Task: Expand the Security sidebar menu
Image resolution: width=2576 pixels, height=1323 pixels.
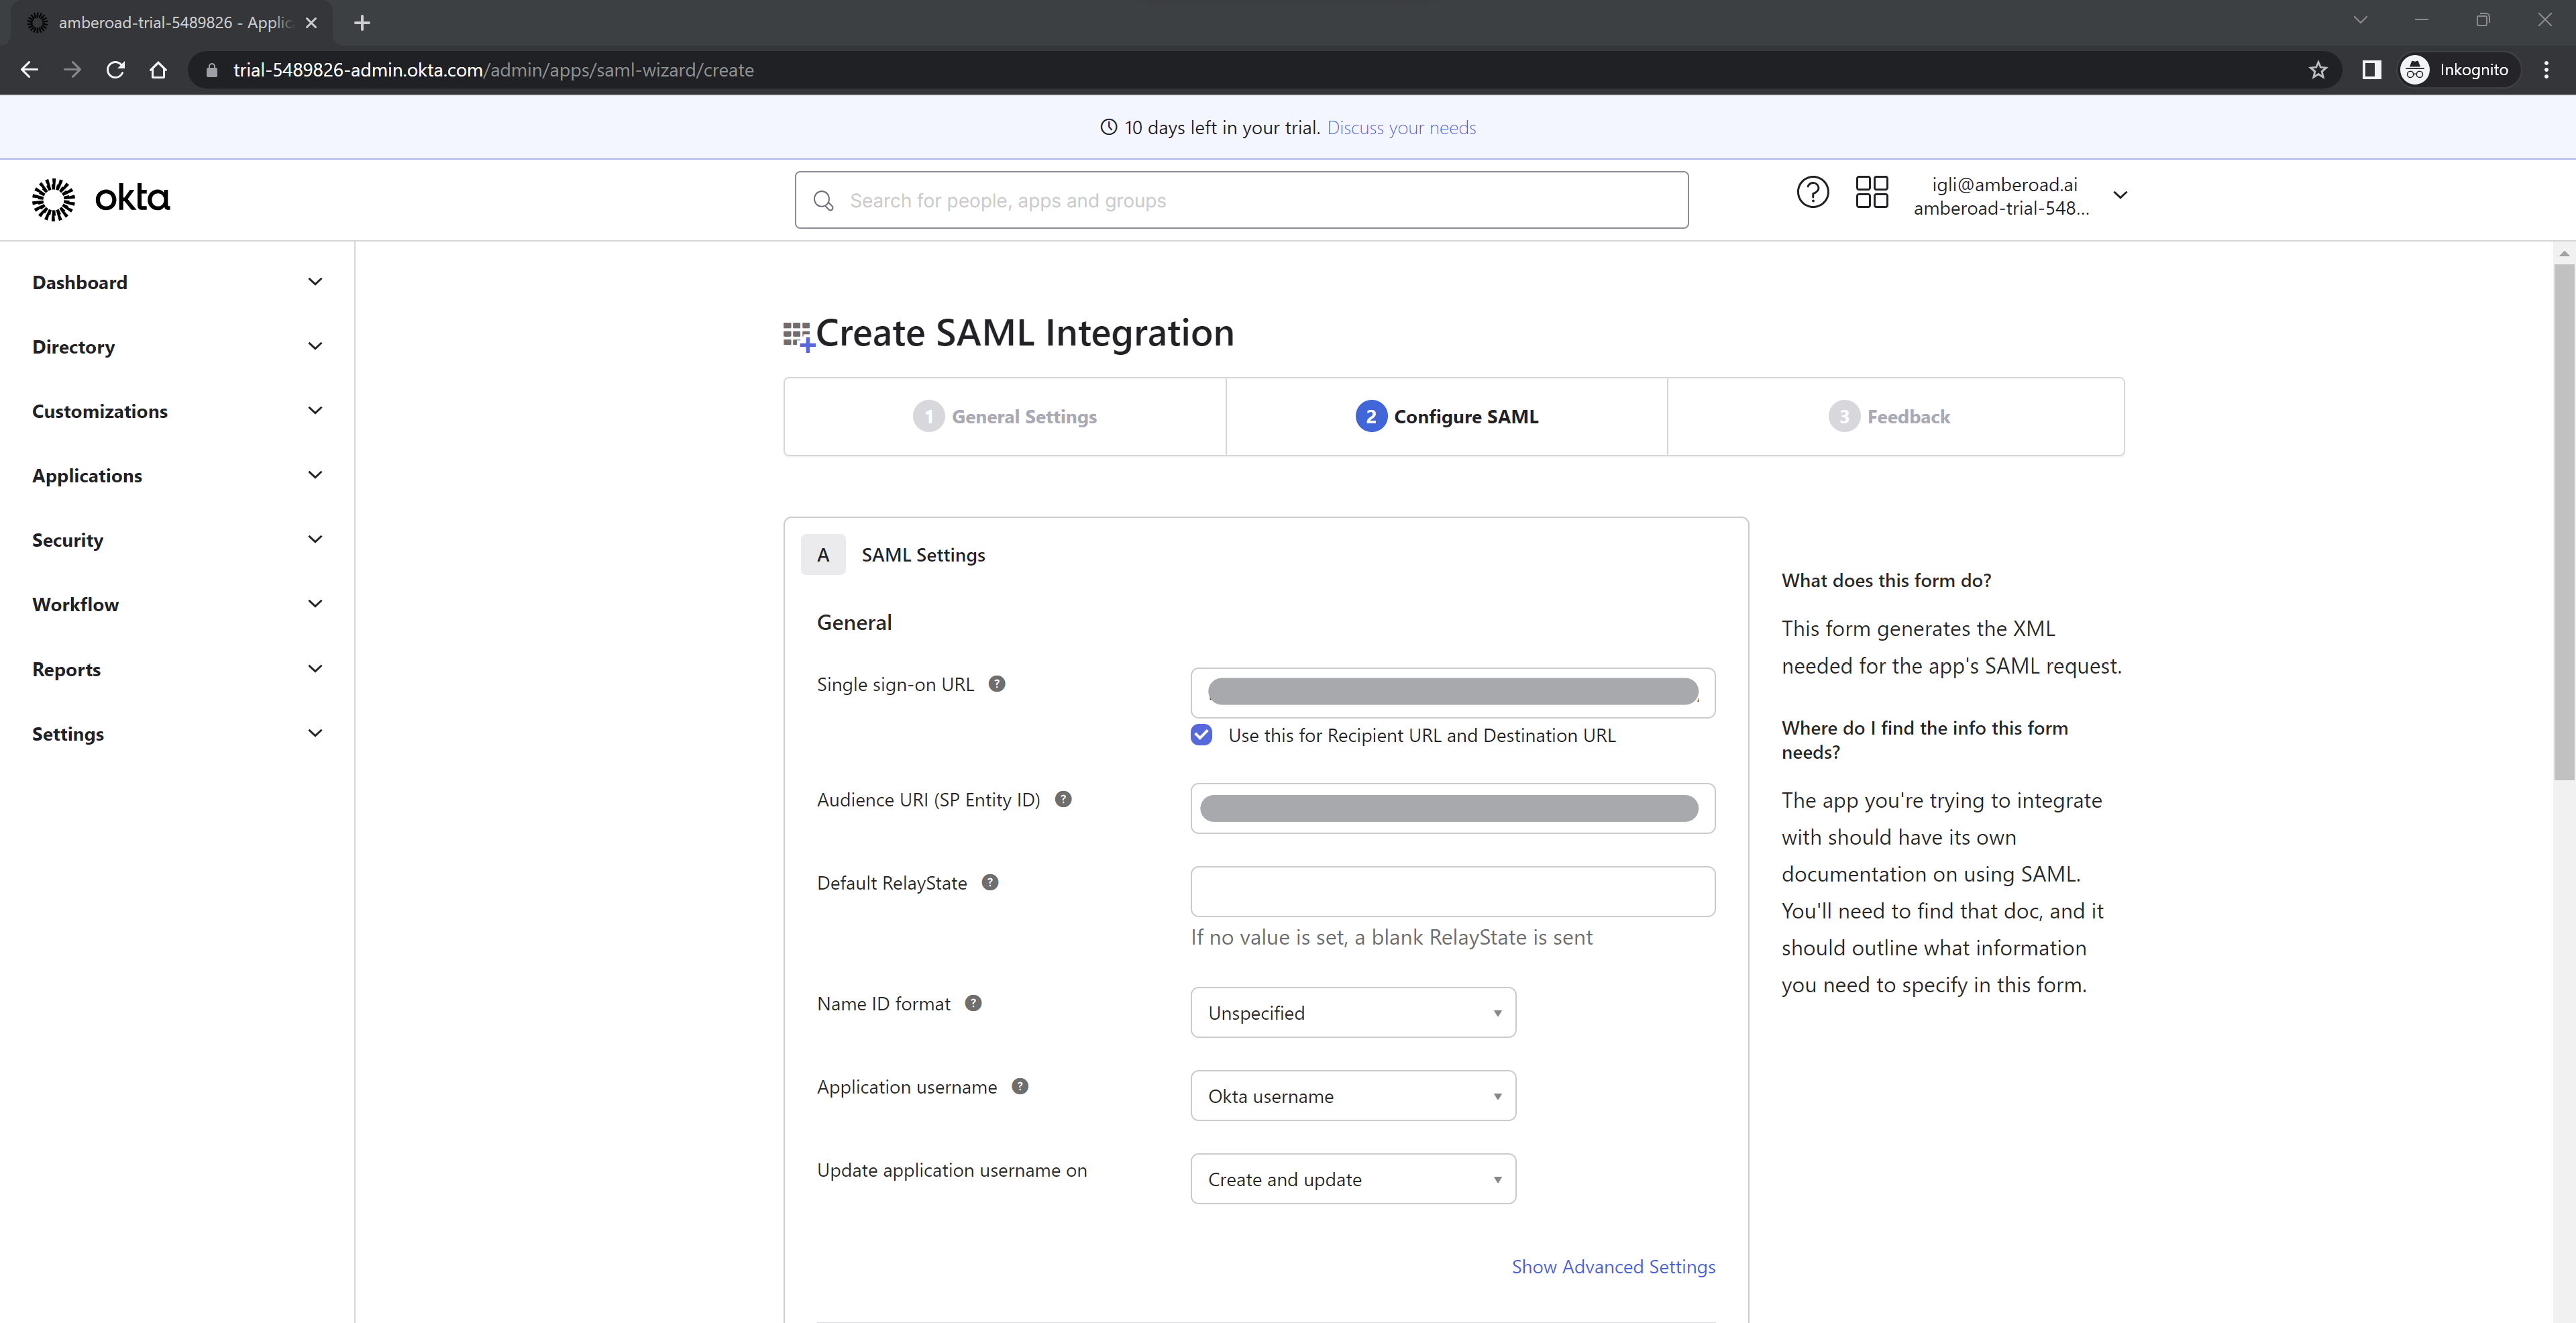Action: pos(177,540)
